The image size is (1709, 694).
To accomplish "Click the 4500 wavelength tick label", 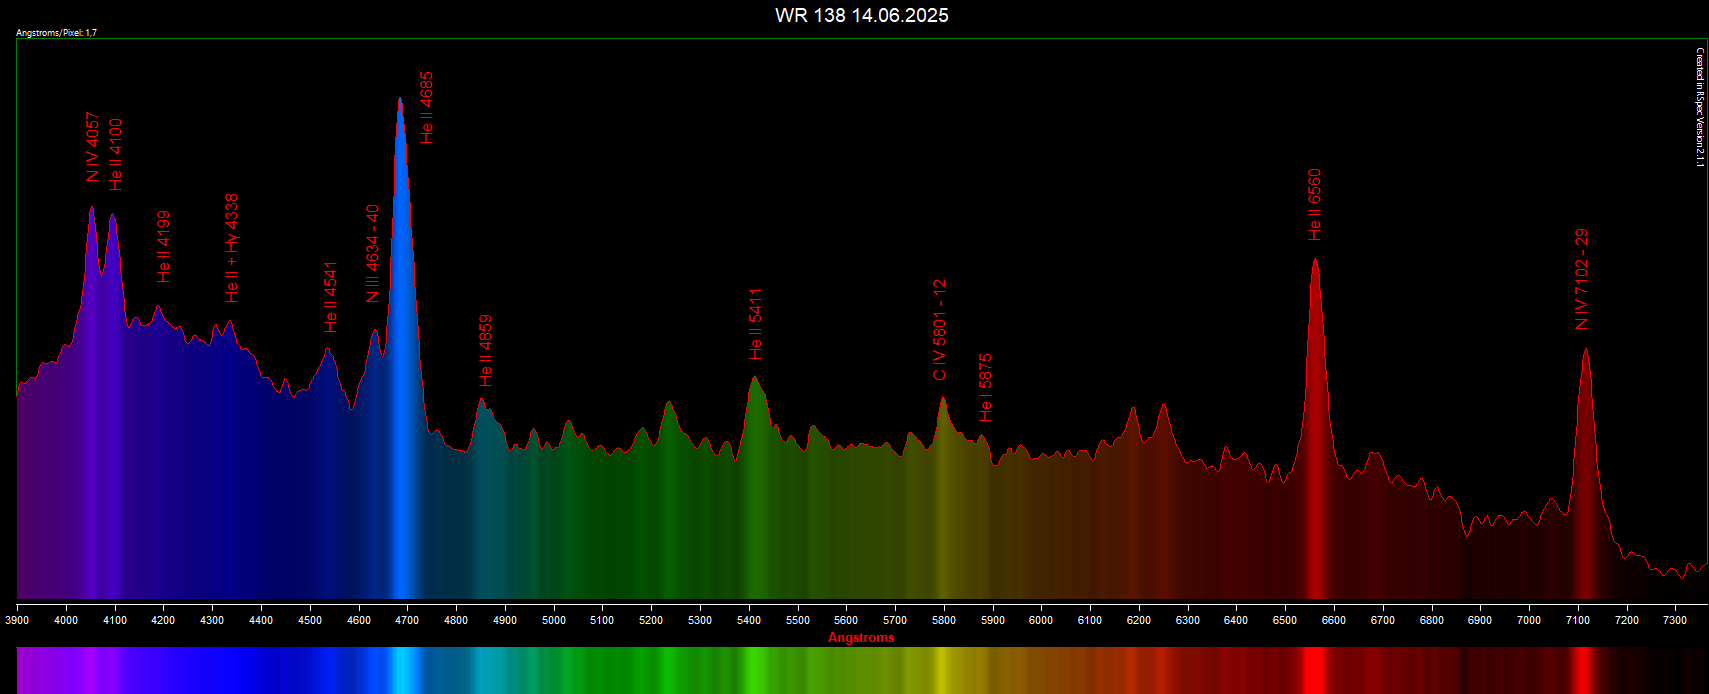I will coord(310,620).
